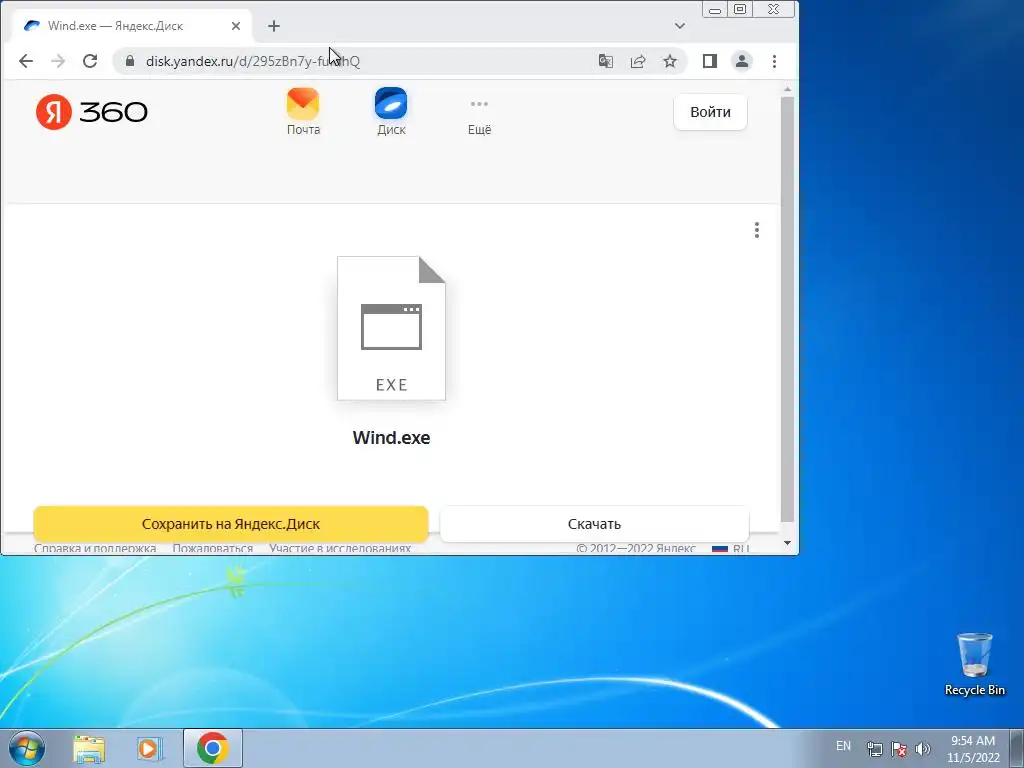The width and height of the screenshot is (1024, 768).
Task: Open Windows Explorer from taskbar
Action: 89,748
